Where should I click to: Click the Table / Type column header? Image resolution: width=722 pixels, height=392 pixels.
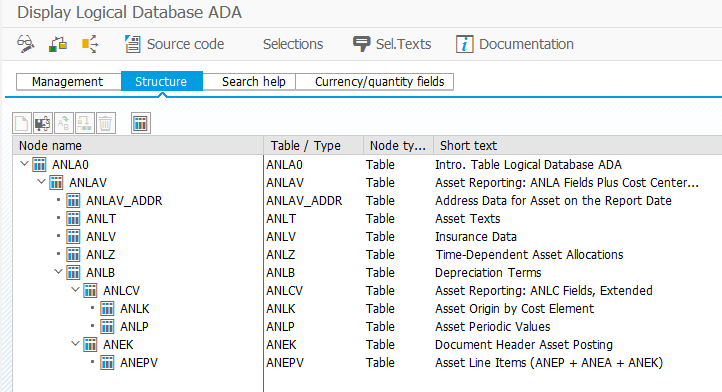coord(314,146)
